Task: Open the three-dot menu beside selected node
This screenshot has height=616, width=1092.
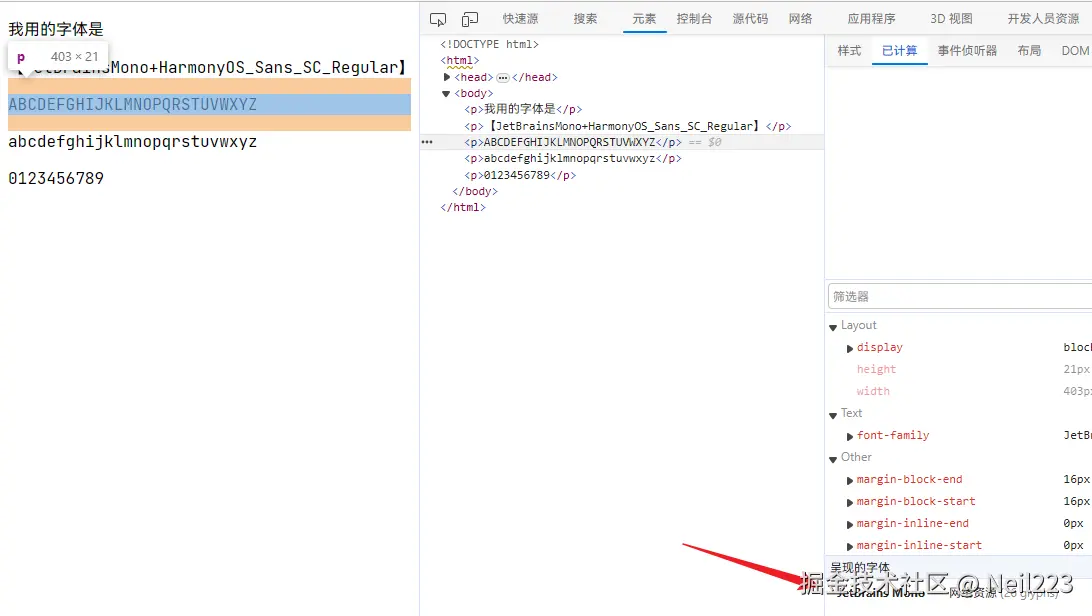Action: pos(427,142)
